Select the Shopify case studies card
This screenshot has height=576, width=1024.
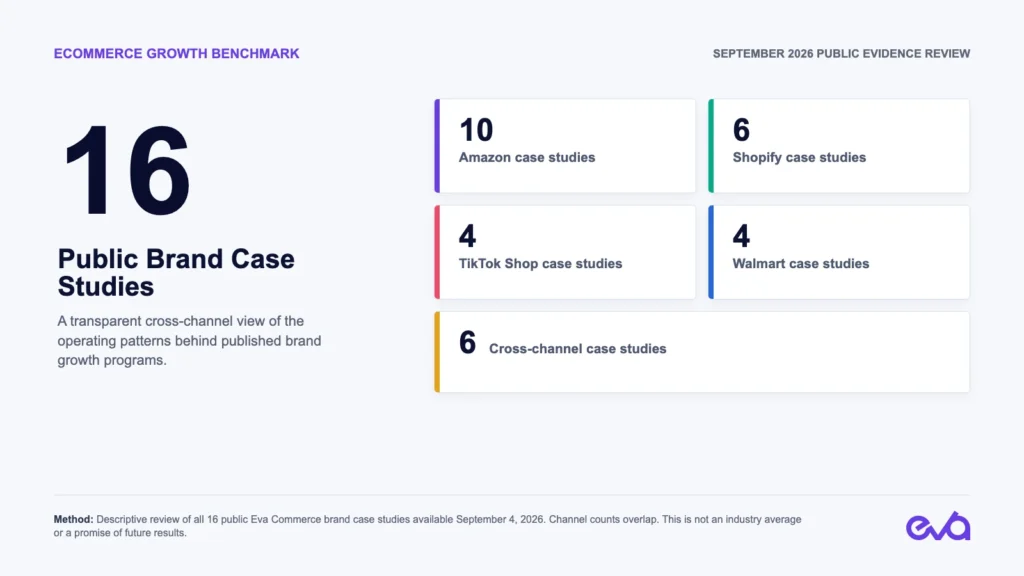click(839, 146)
